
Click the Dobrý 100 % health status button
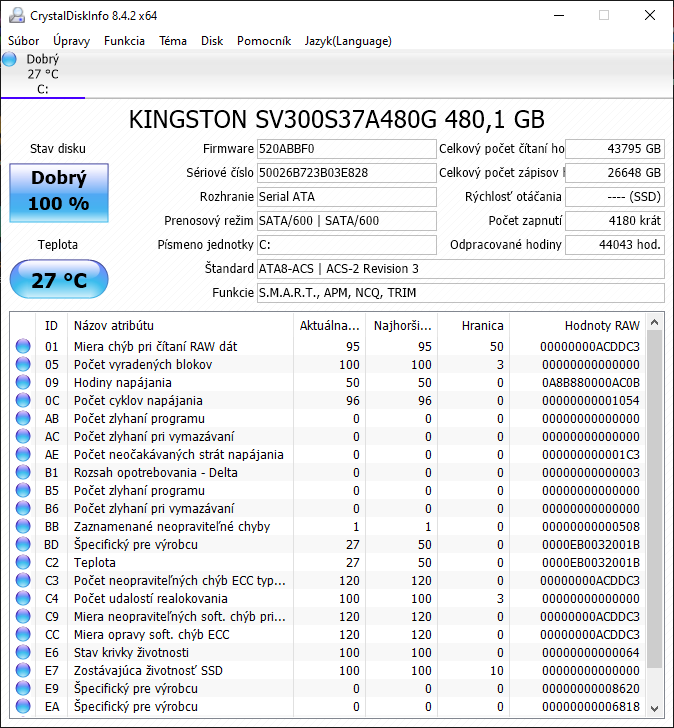[58, 192]
